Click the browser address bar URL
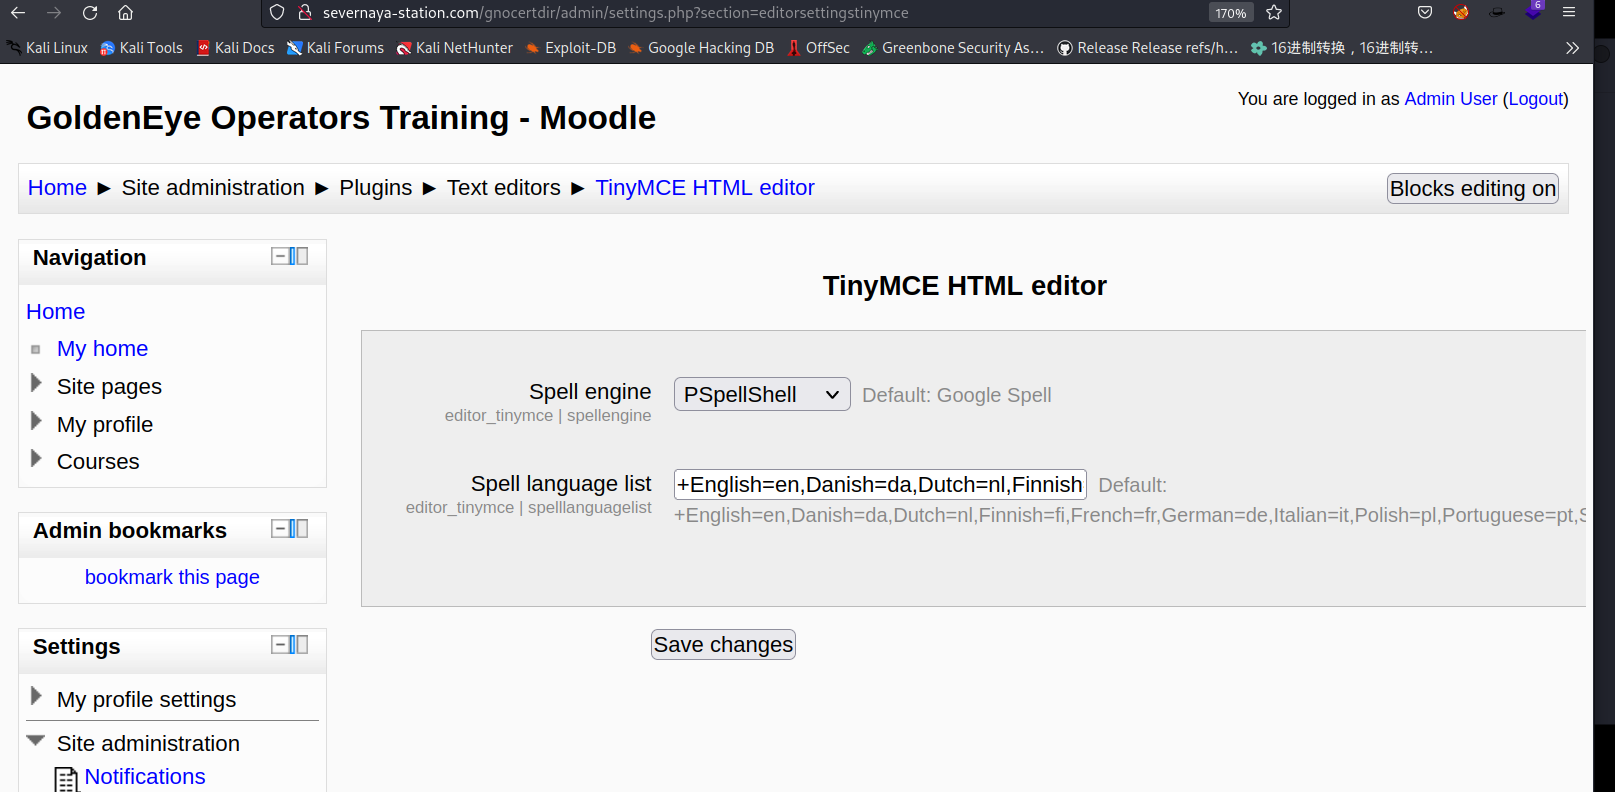 tap(615, 13)
